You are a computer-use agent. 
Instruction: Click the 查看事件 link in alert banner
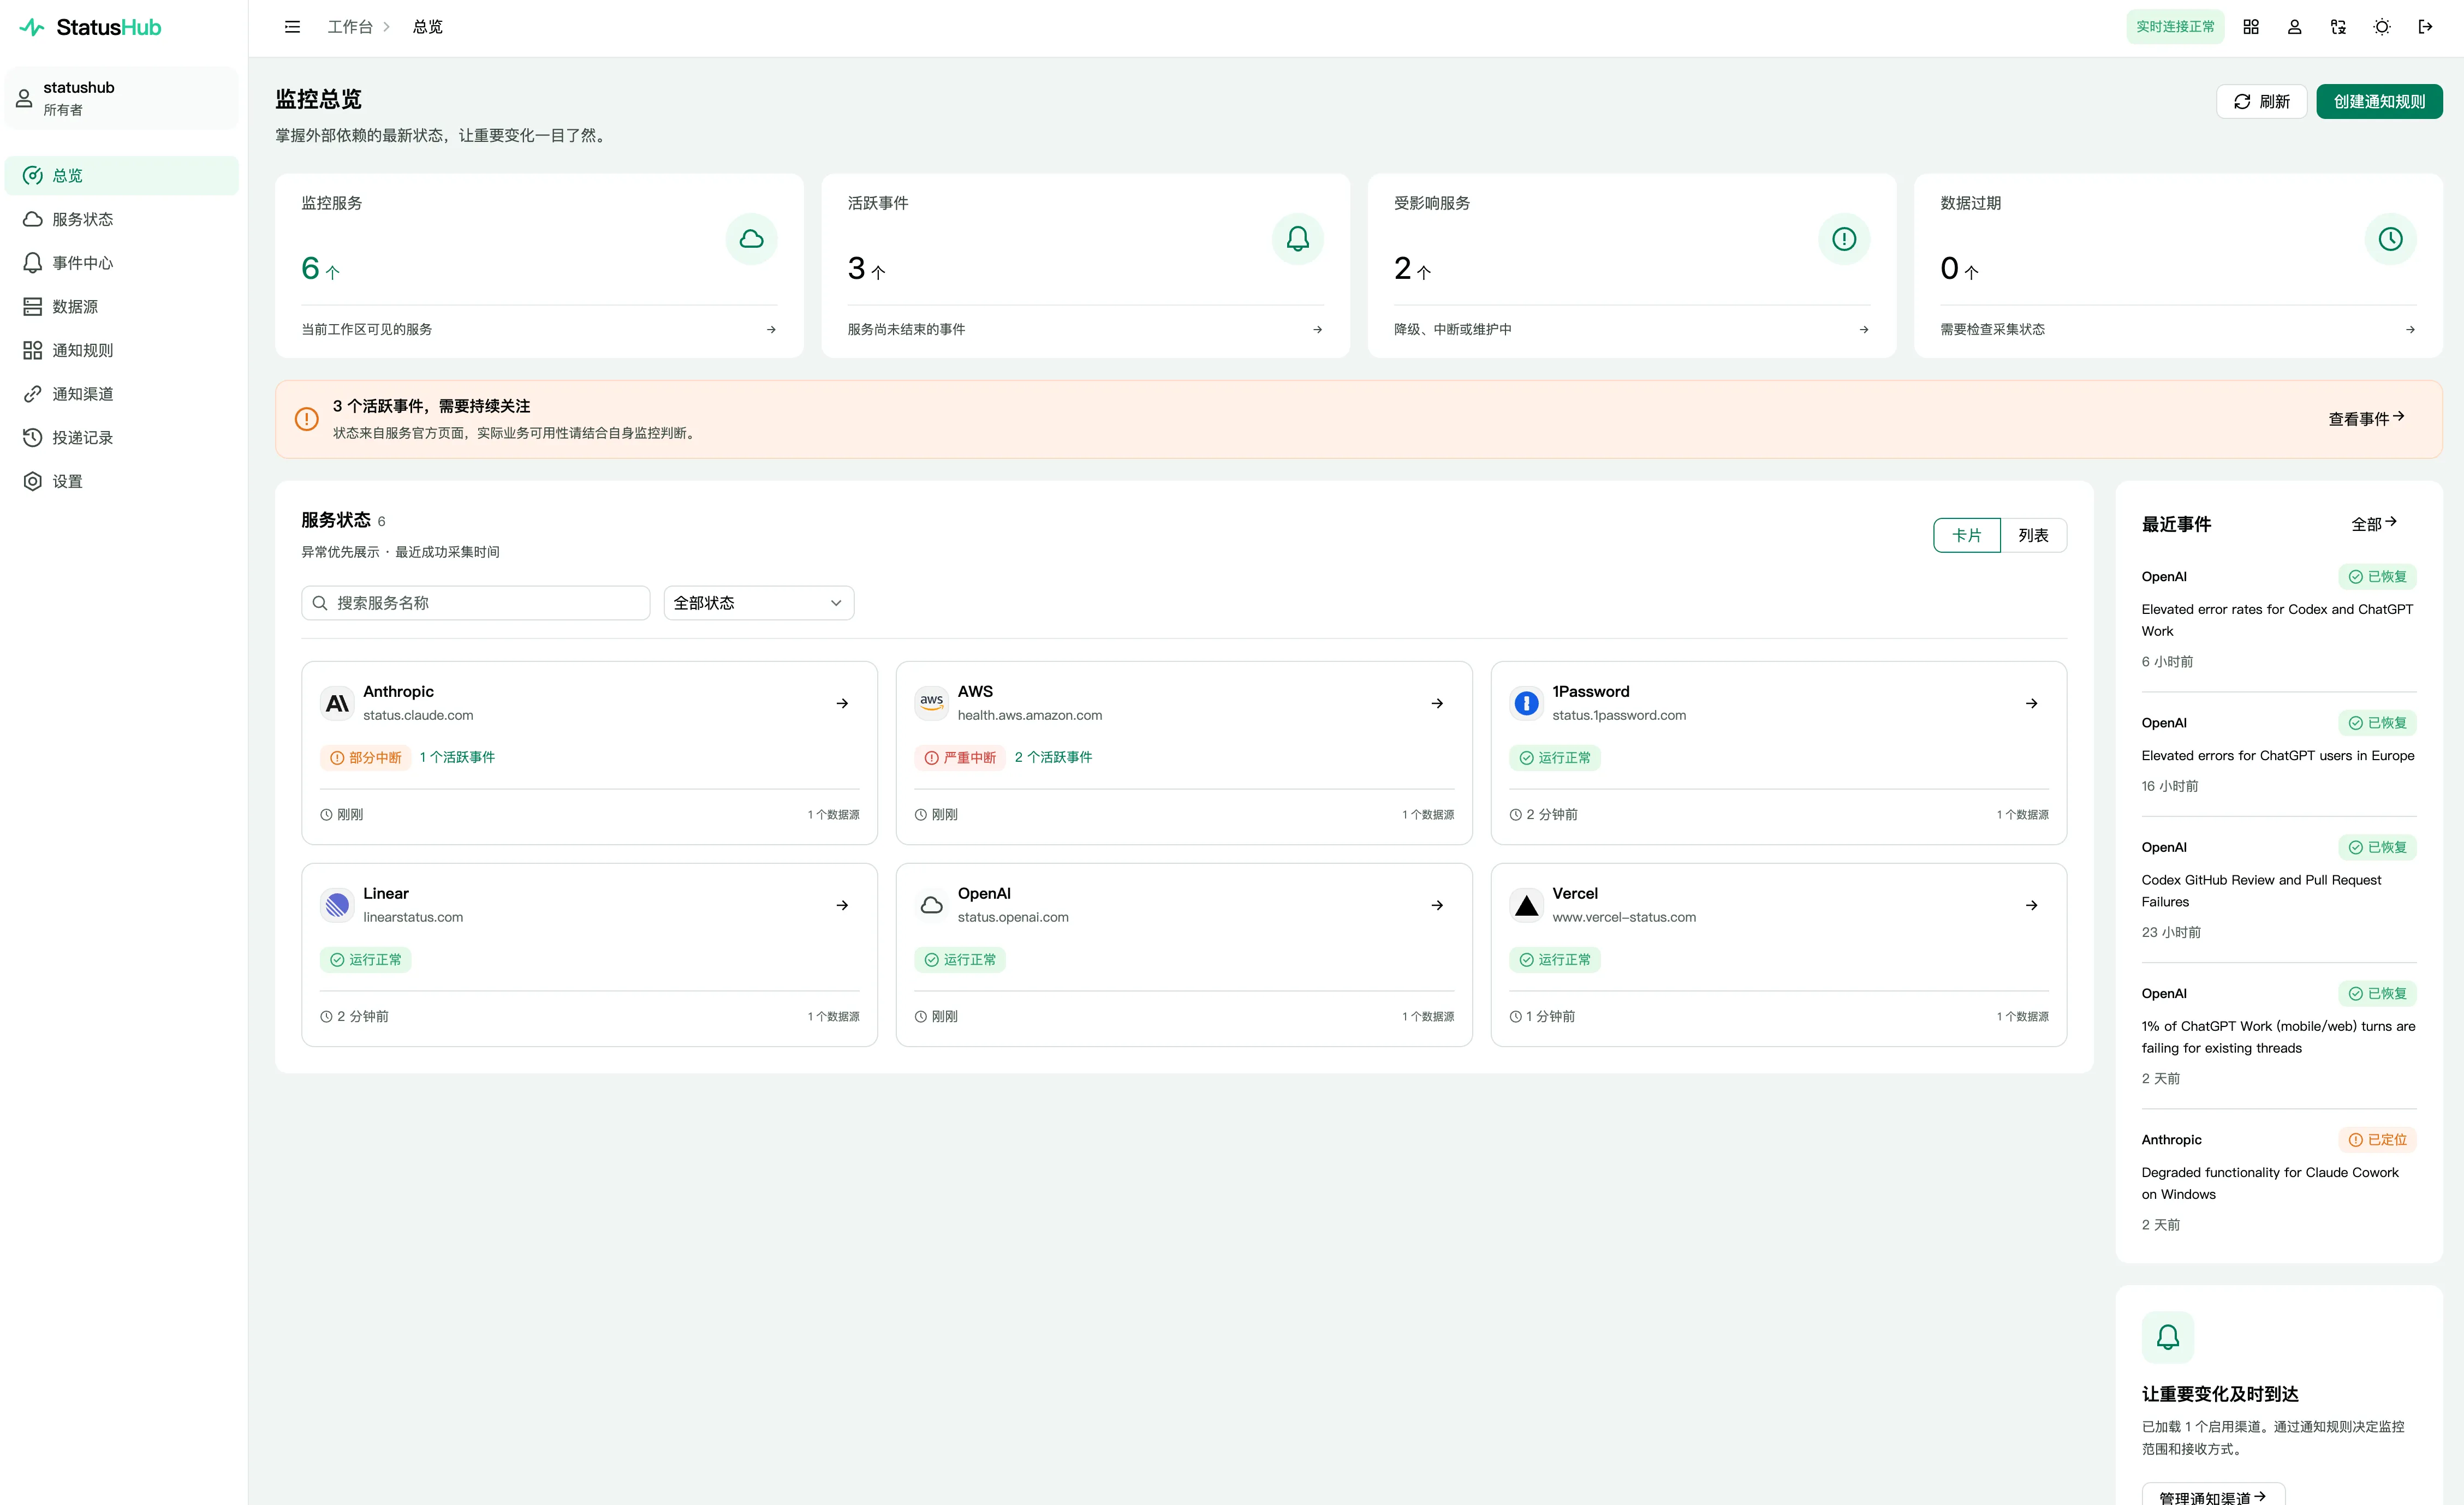tap(2366, 419)
